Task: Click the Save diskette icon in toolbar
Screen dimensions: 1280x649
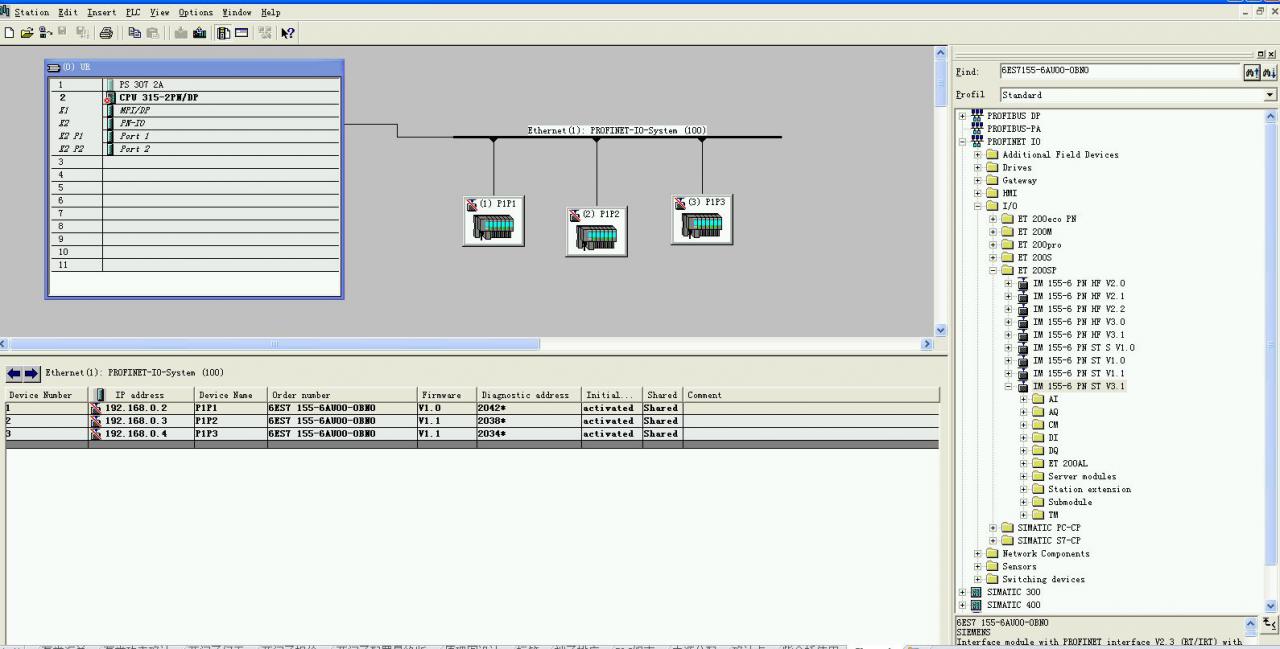Action: pos(62,32)
